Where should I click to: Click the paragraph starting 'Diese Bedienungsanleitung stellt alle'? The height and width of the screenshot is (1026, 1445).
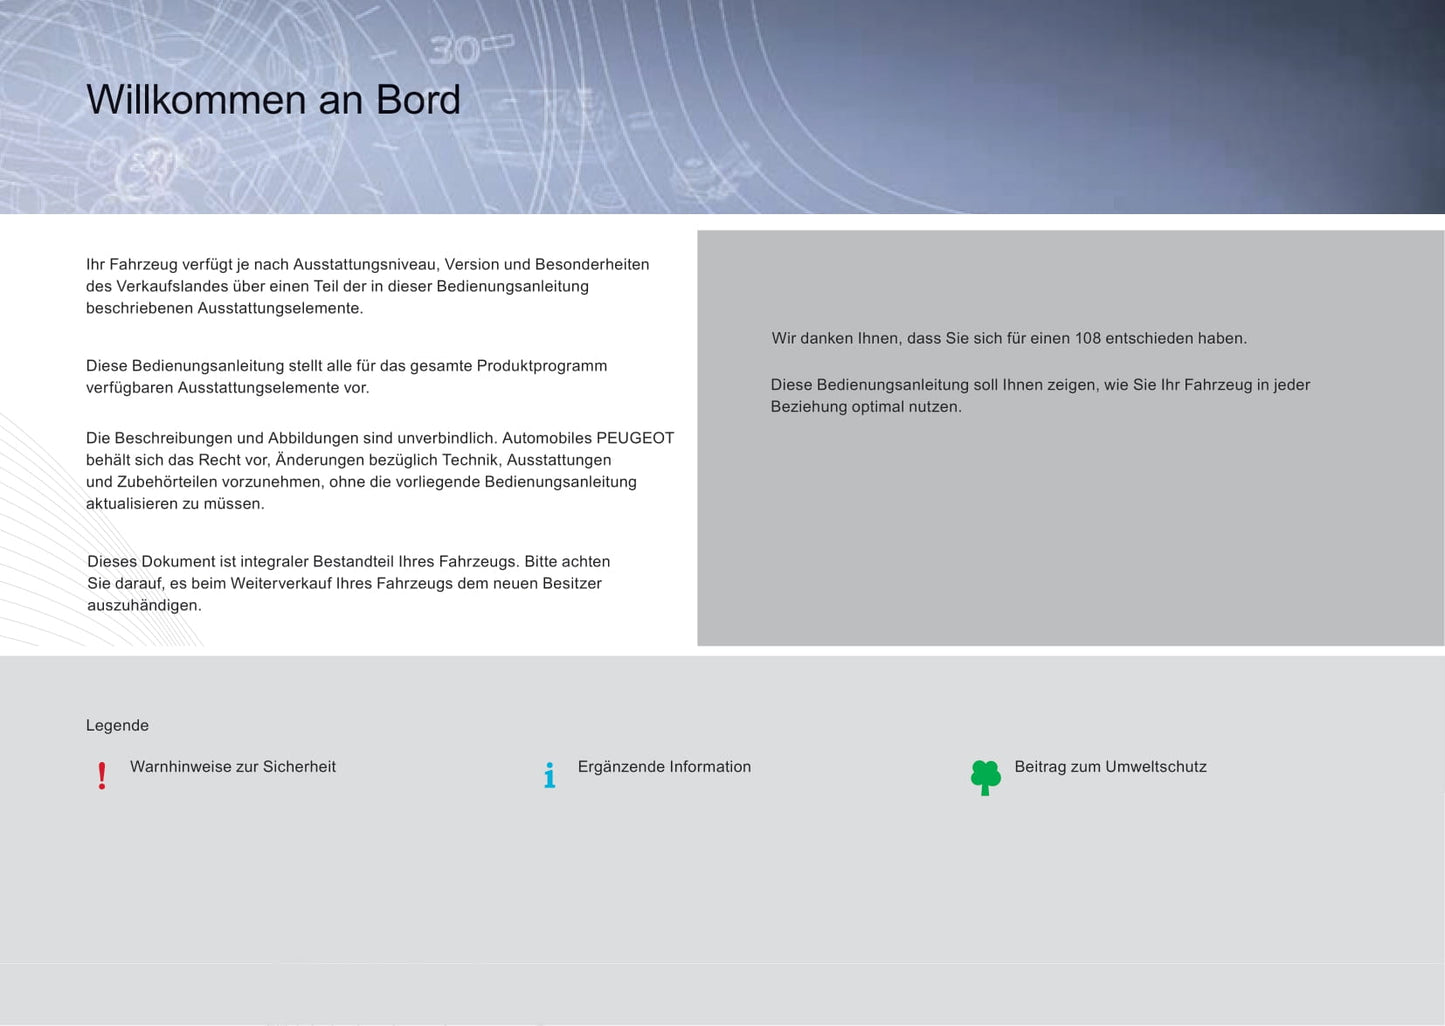346,377
